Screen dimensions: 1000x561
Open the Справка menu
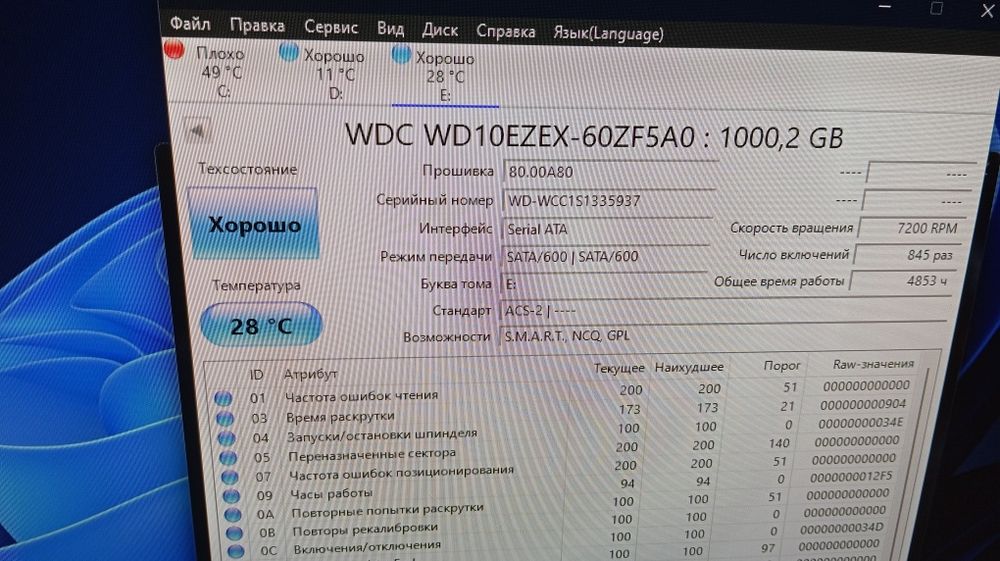point(506,31)
